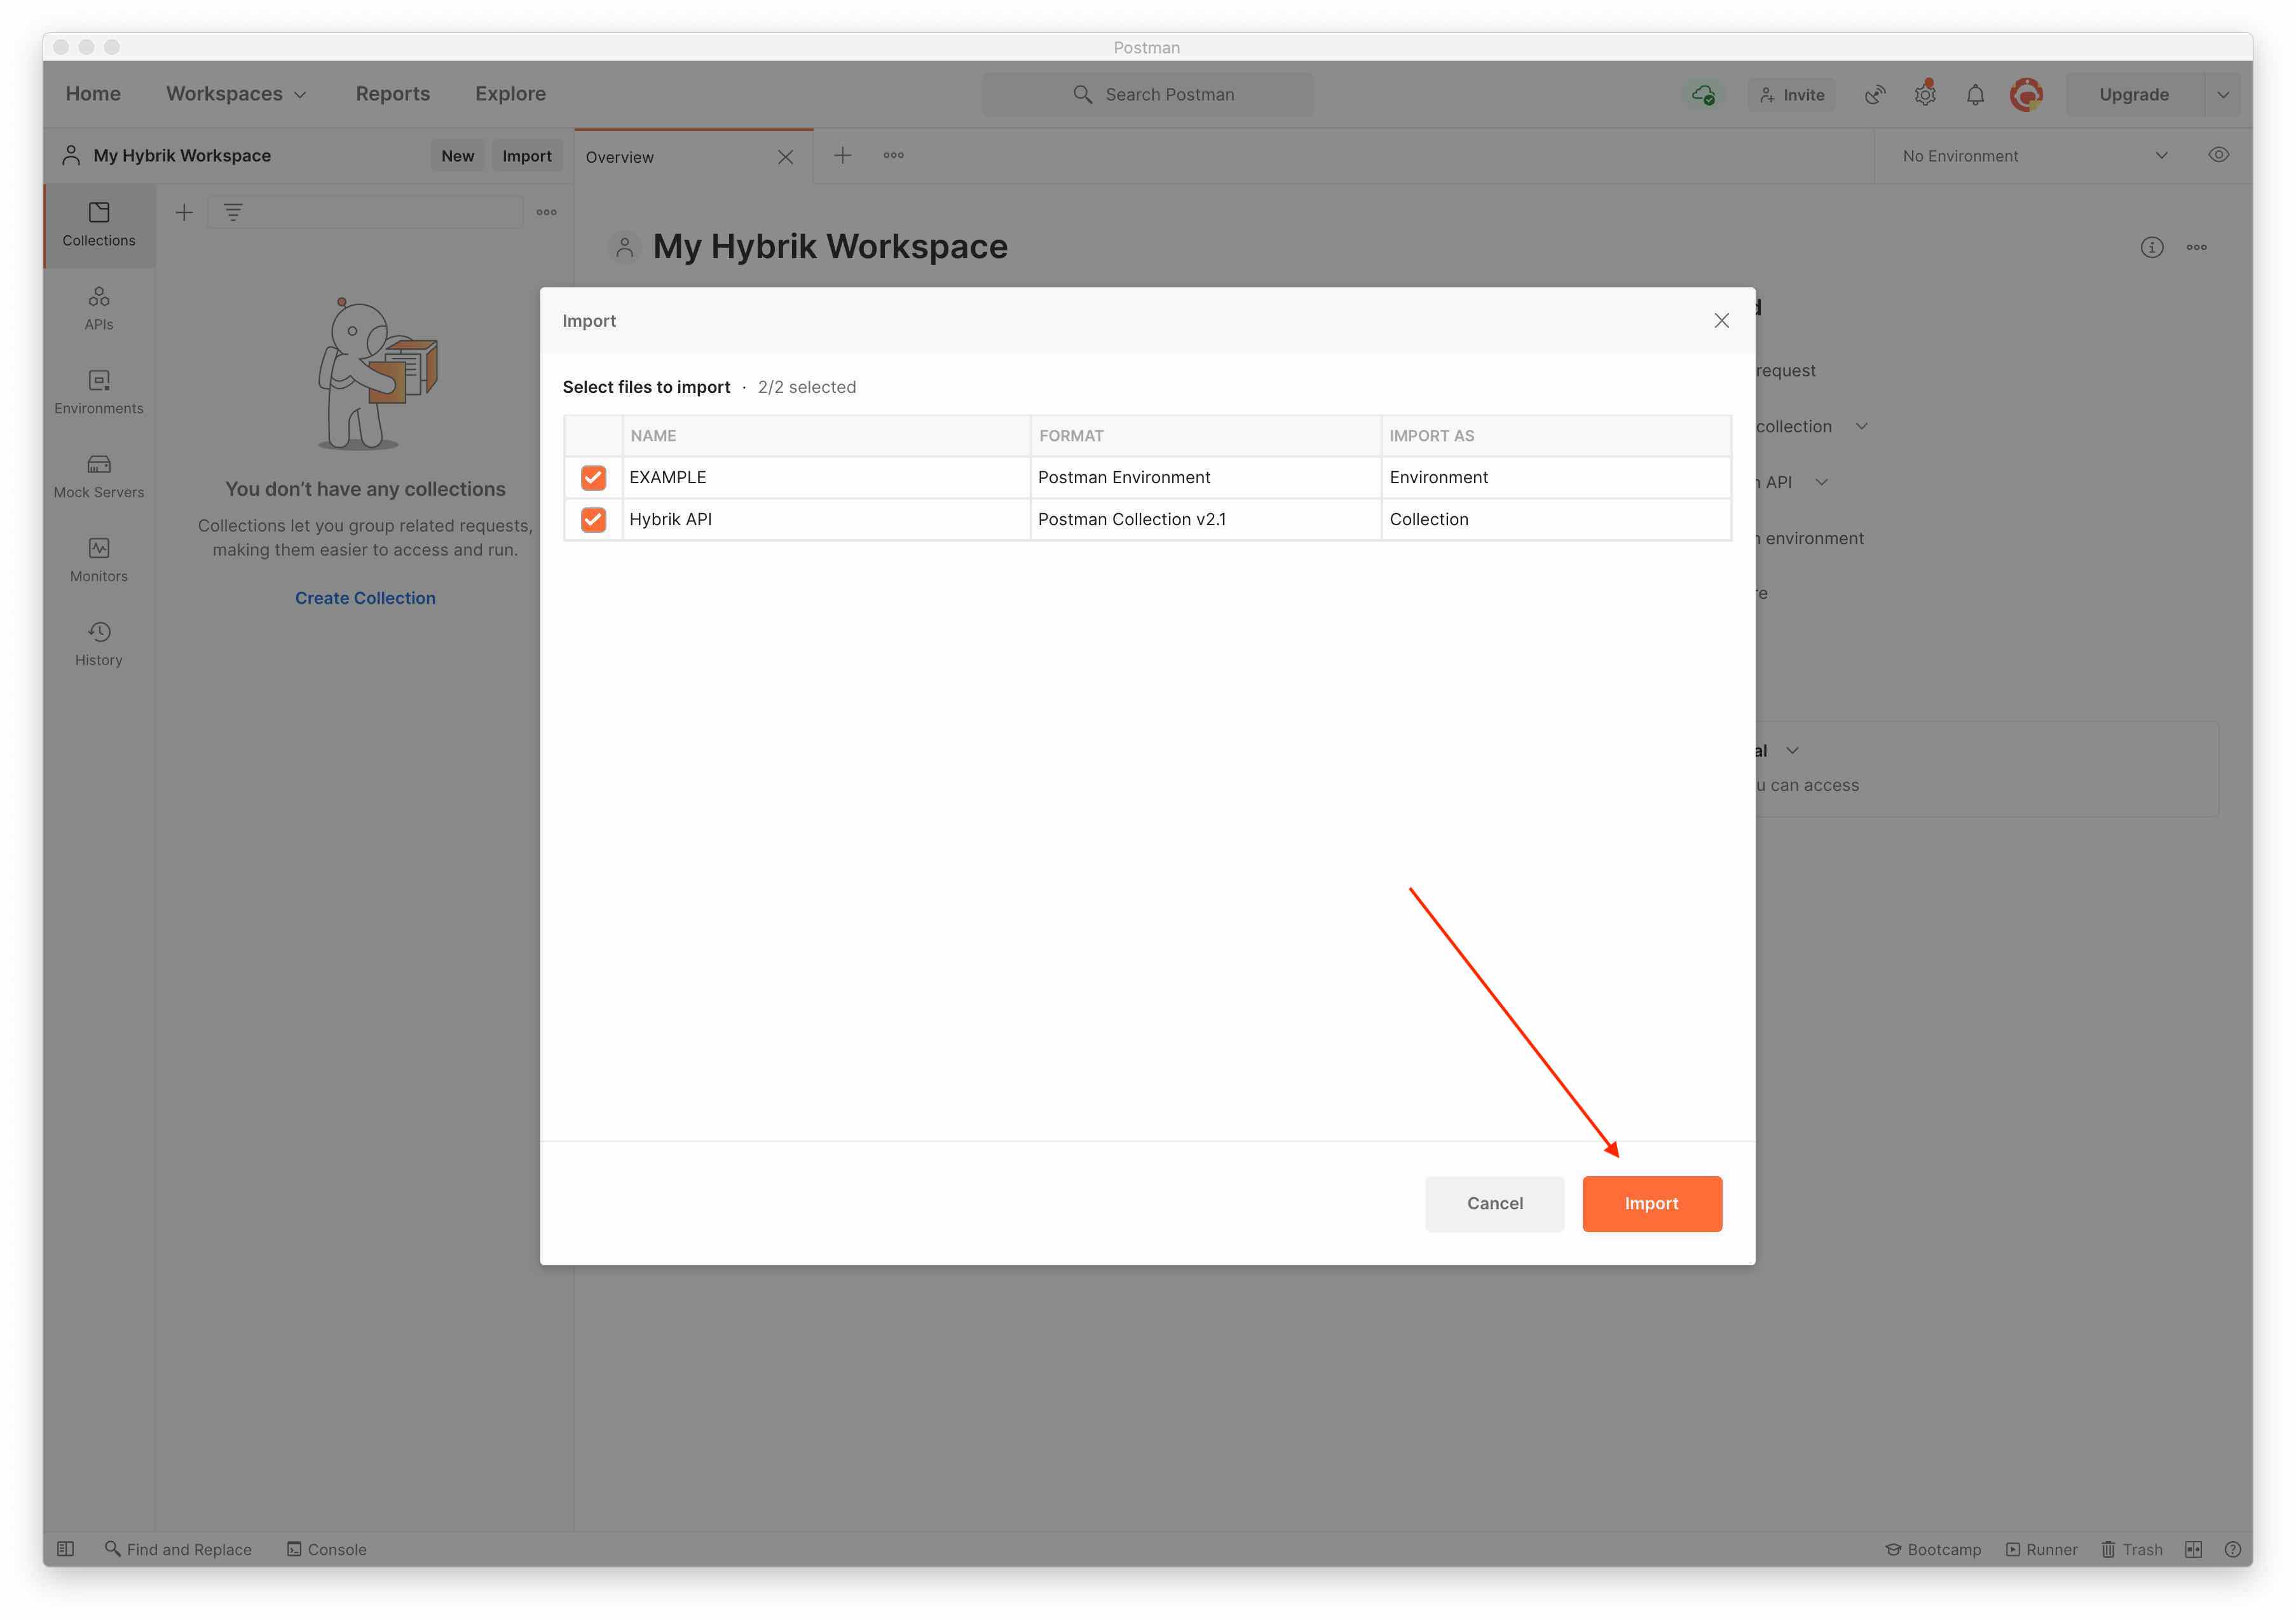Click the environment quick look eye icon
Image resolution: width=2296 pixels, height=1620 pixels.
coord(2218,155)
